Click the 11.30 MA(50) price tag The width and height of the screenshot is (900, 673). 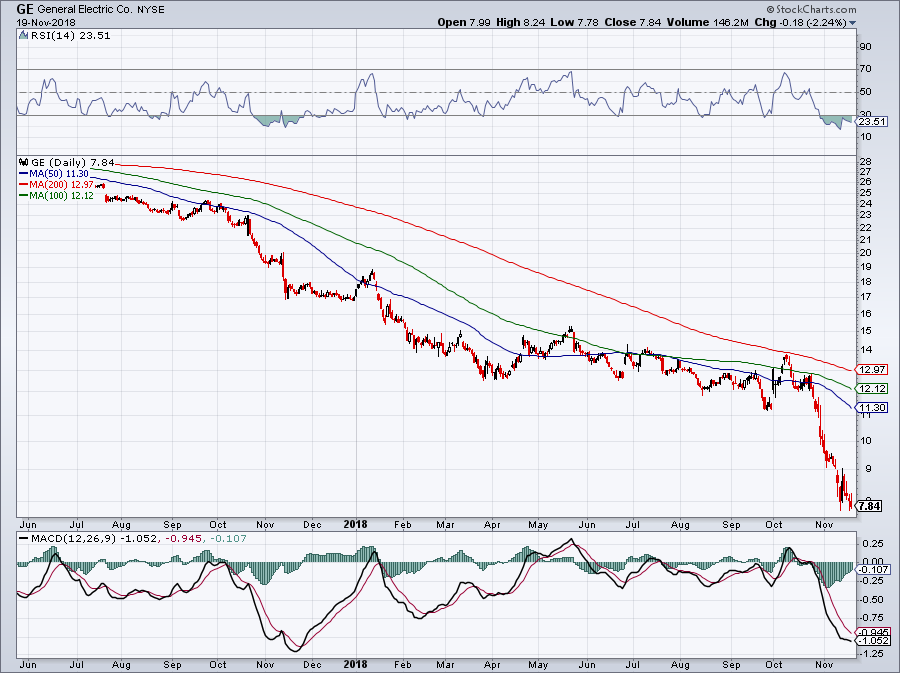tap(868, 408)
